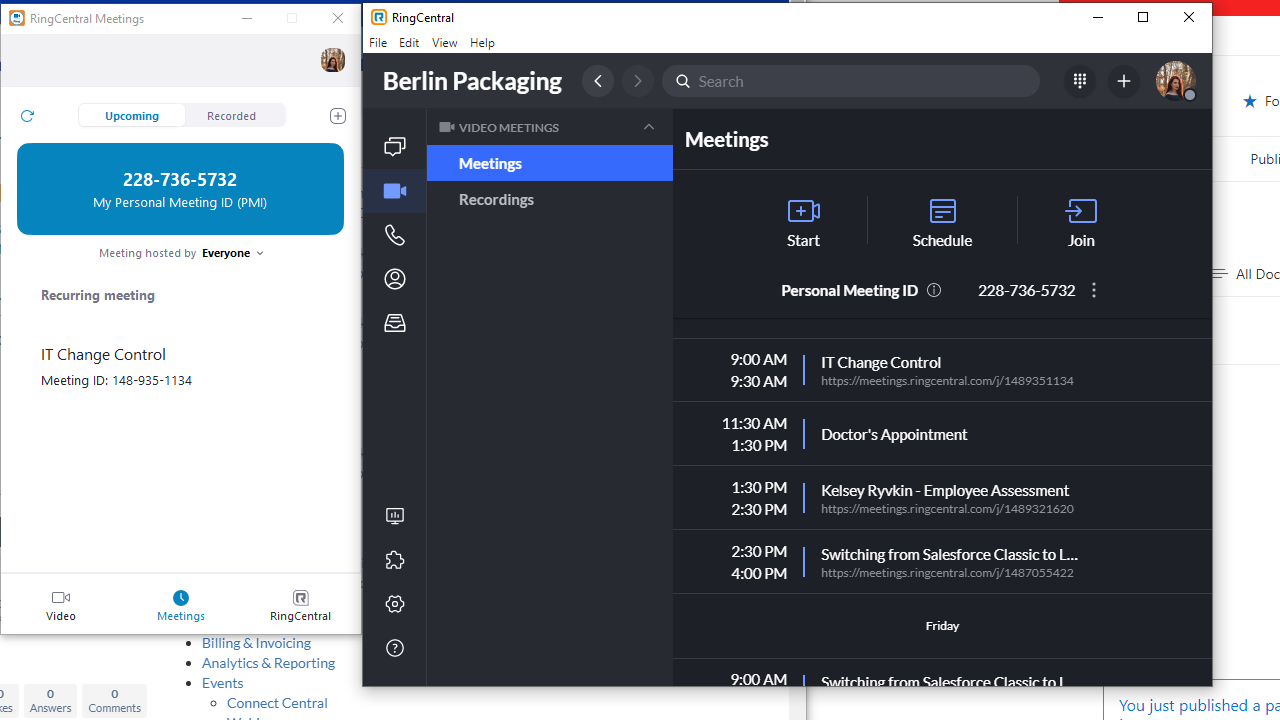Click the Connect Central link
1280x720 pixels.
click(x=277, y=703)
